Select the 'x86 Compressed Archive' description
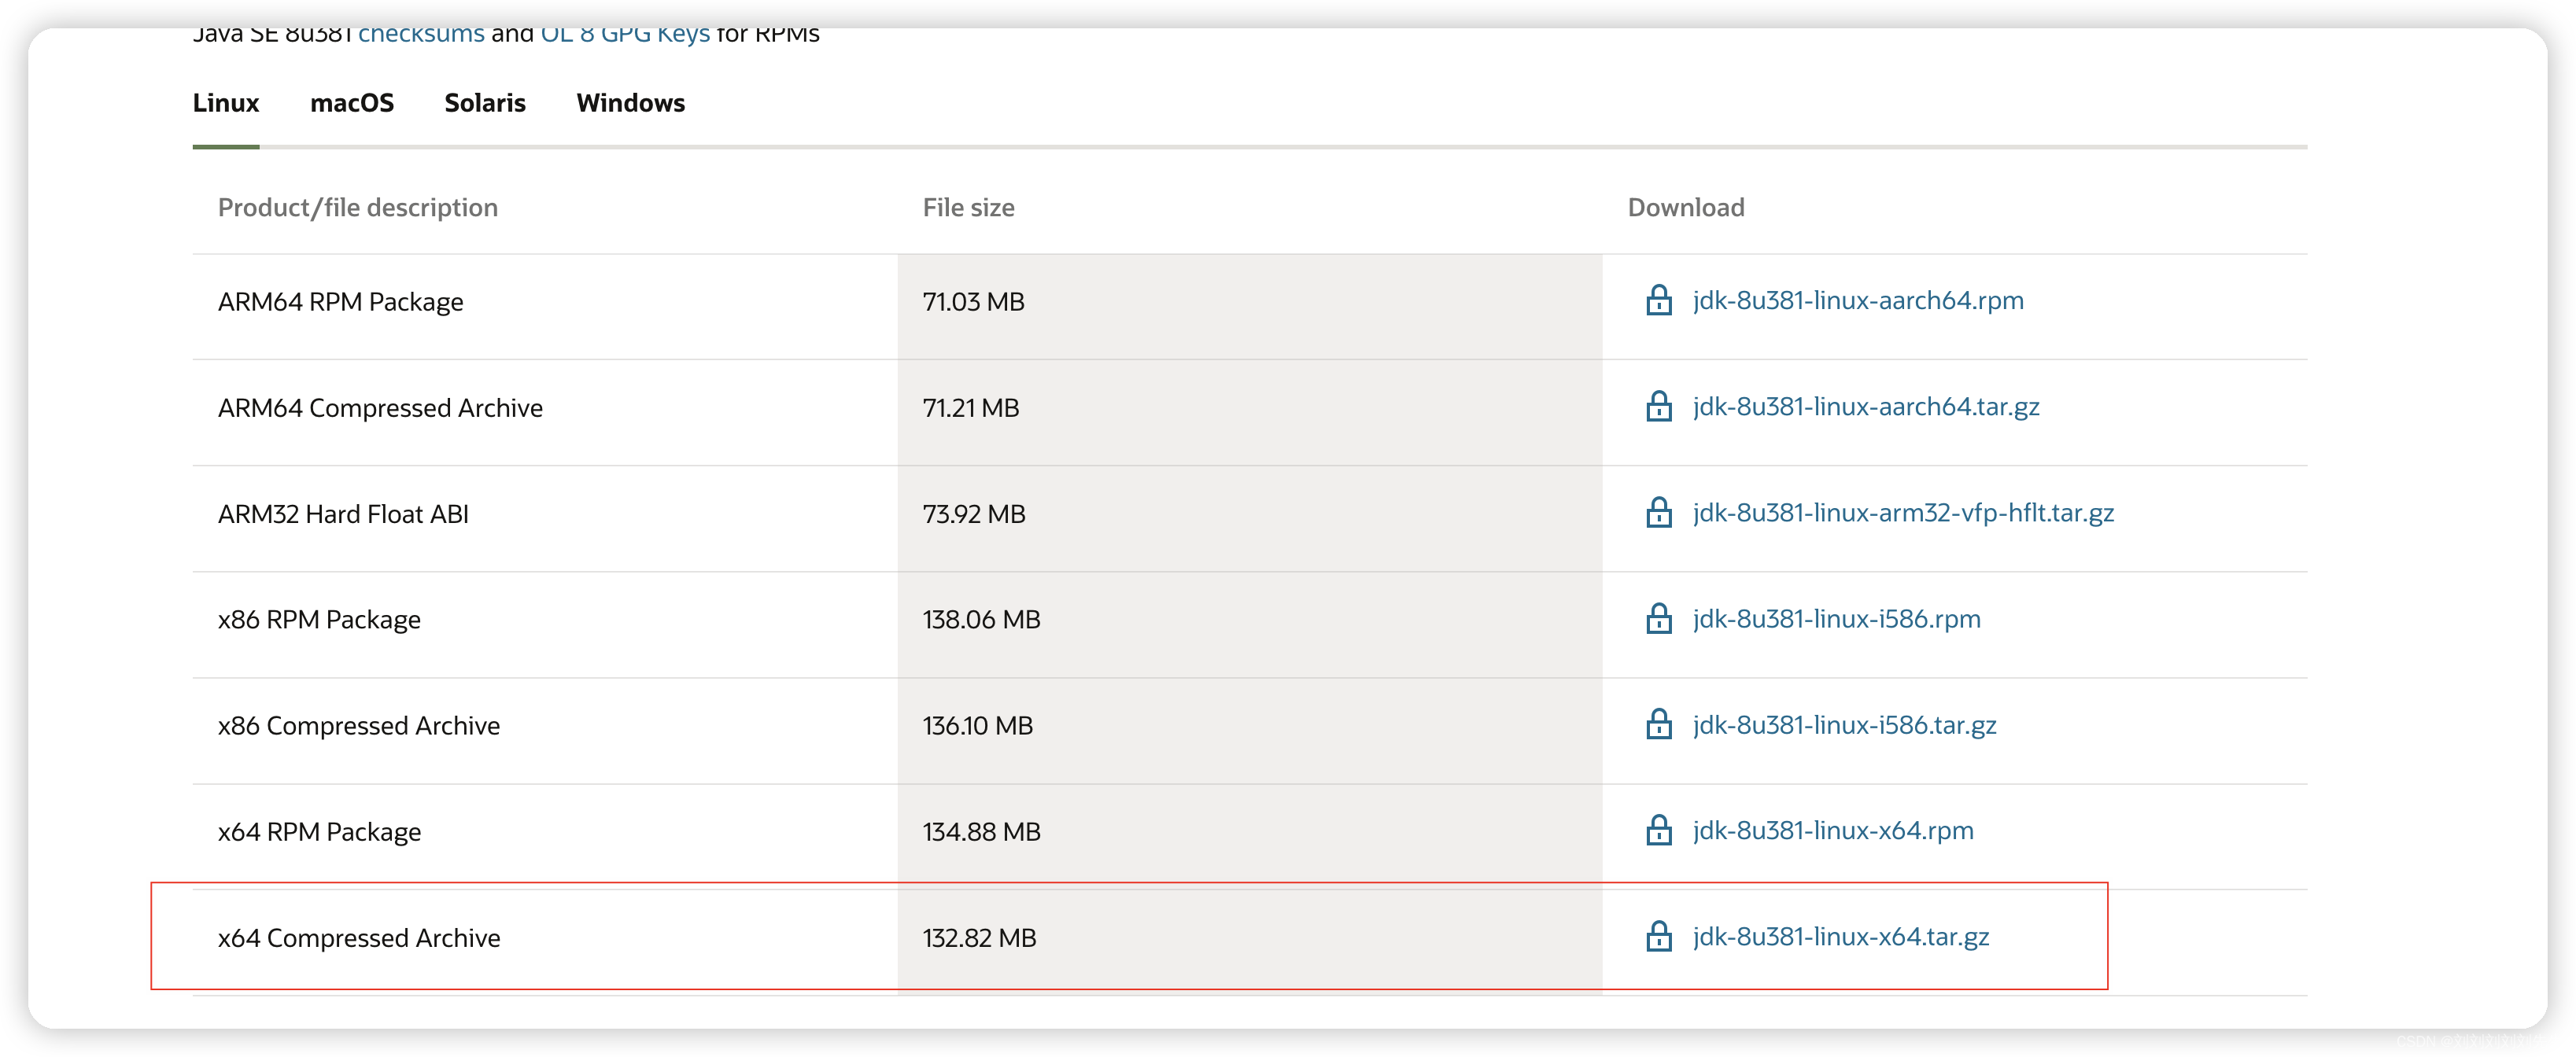 coord(359,726)
